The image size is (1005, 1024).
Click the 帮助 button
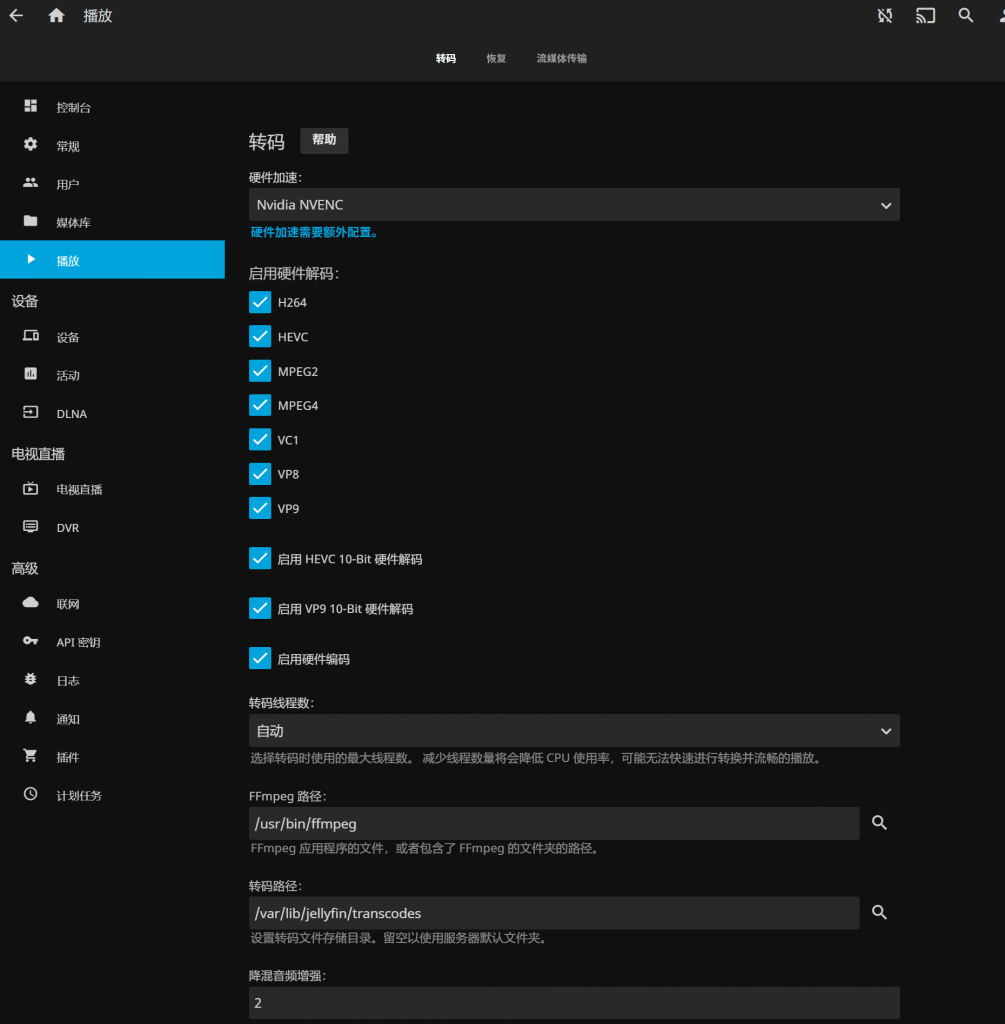(x=324, y=141)
